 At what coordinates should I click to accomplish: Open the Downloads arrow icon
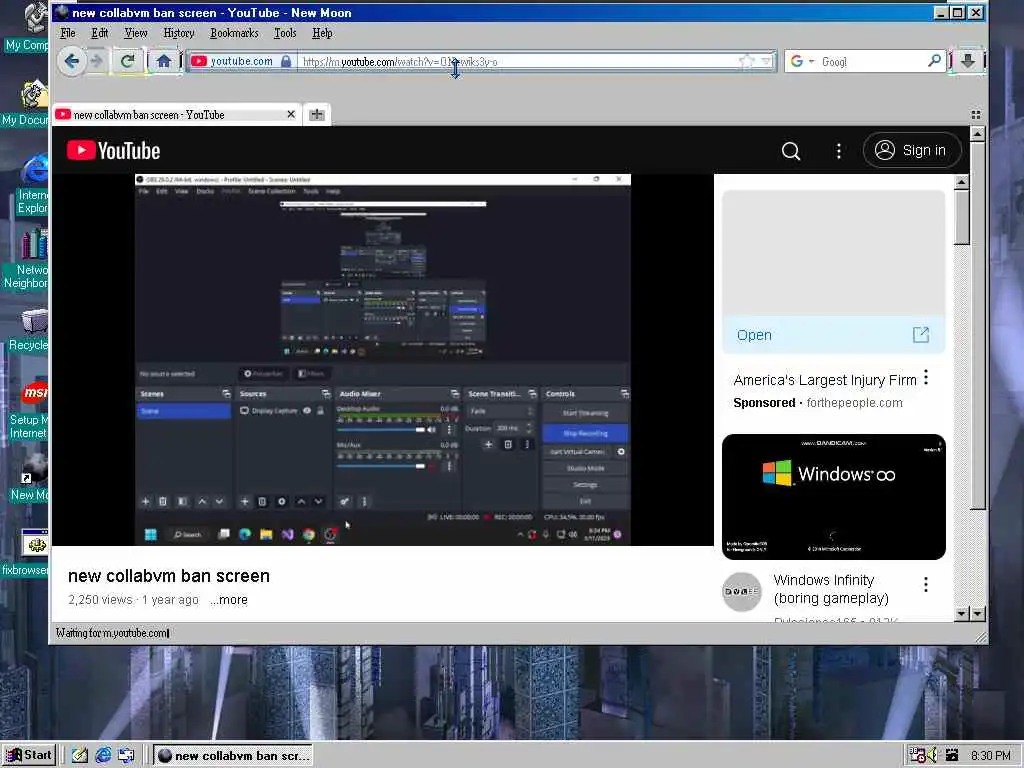pyautogui.click(x=968, y=61)
